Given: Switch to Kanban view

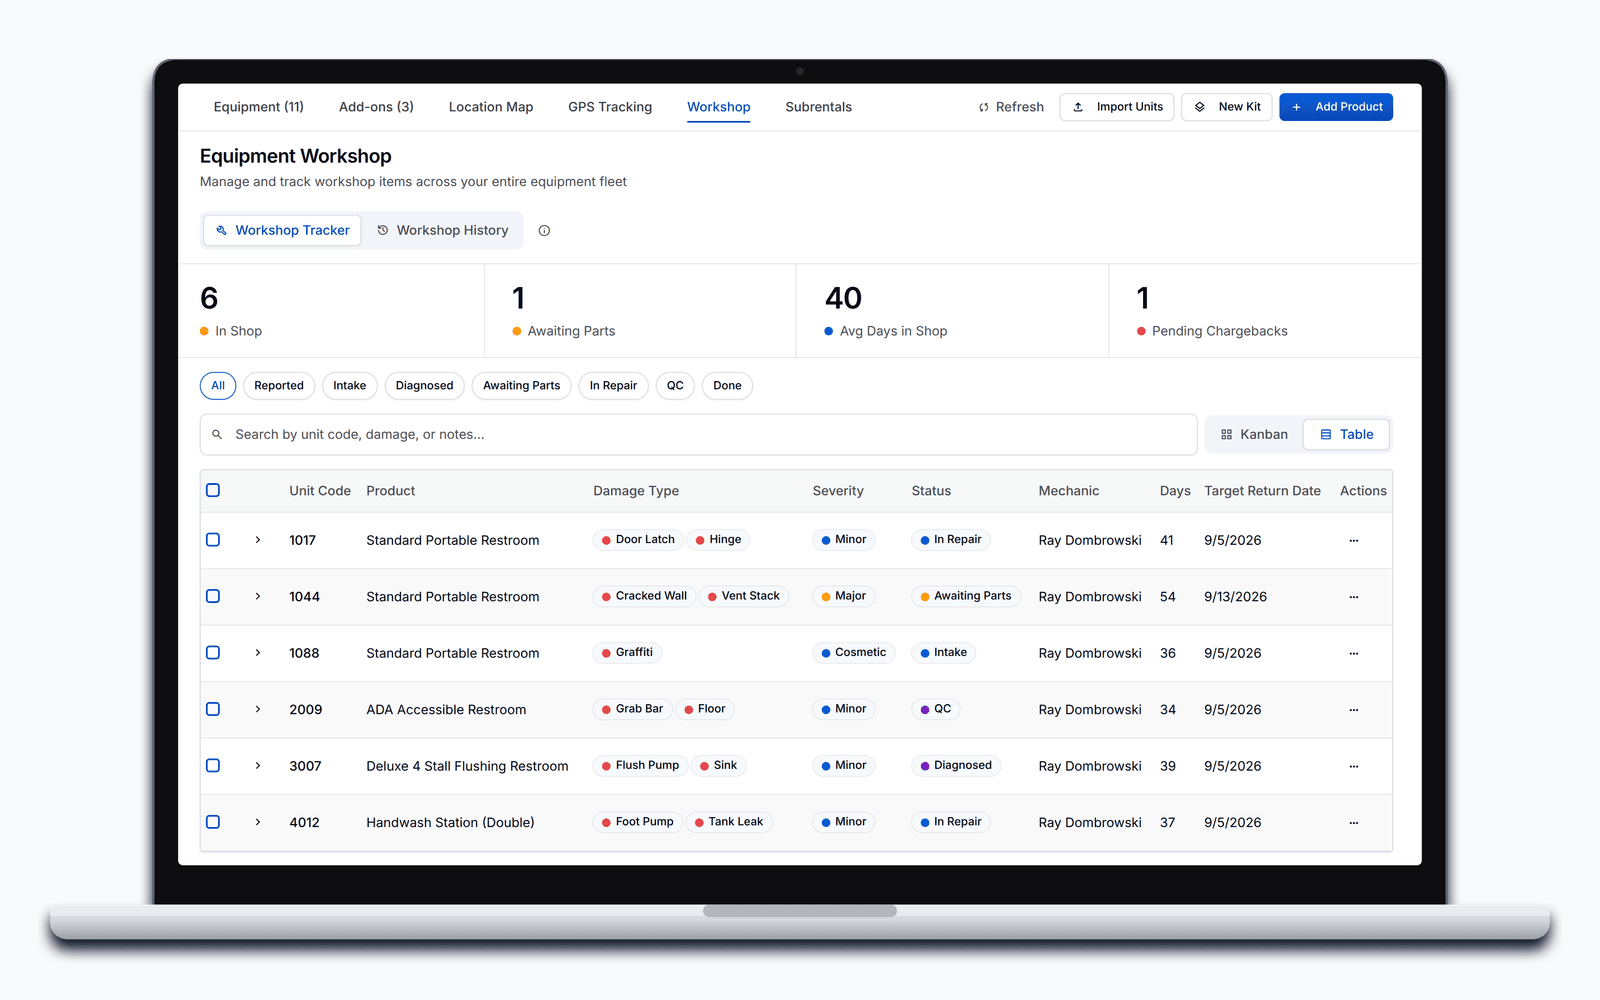Looking at the screenshot, I should (x=1254, y=435).
